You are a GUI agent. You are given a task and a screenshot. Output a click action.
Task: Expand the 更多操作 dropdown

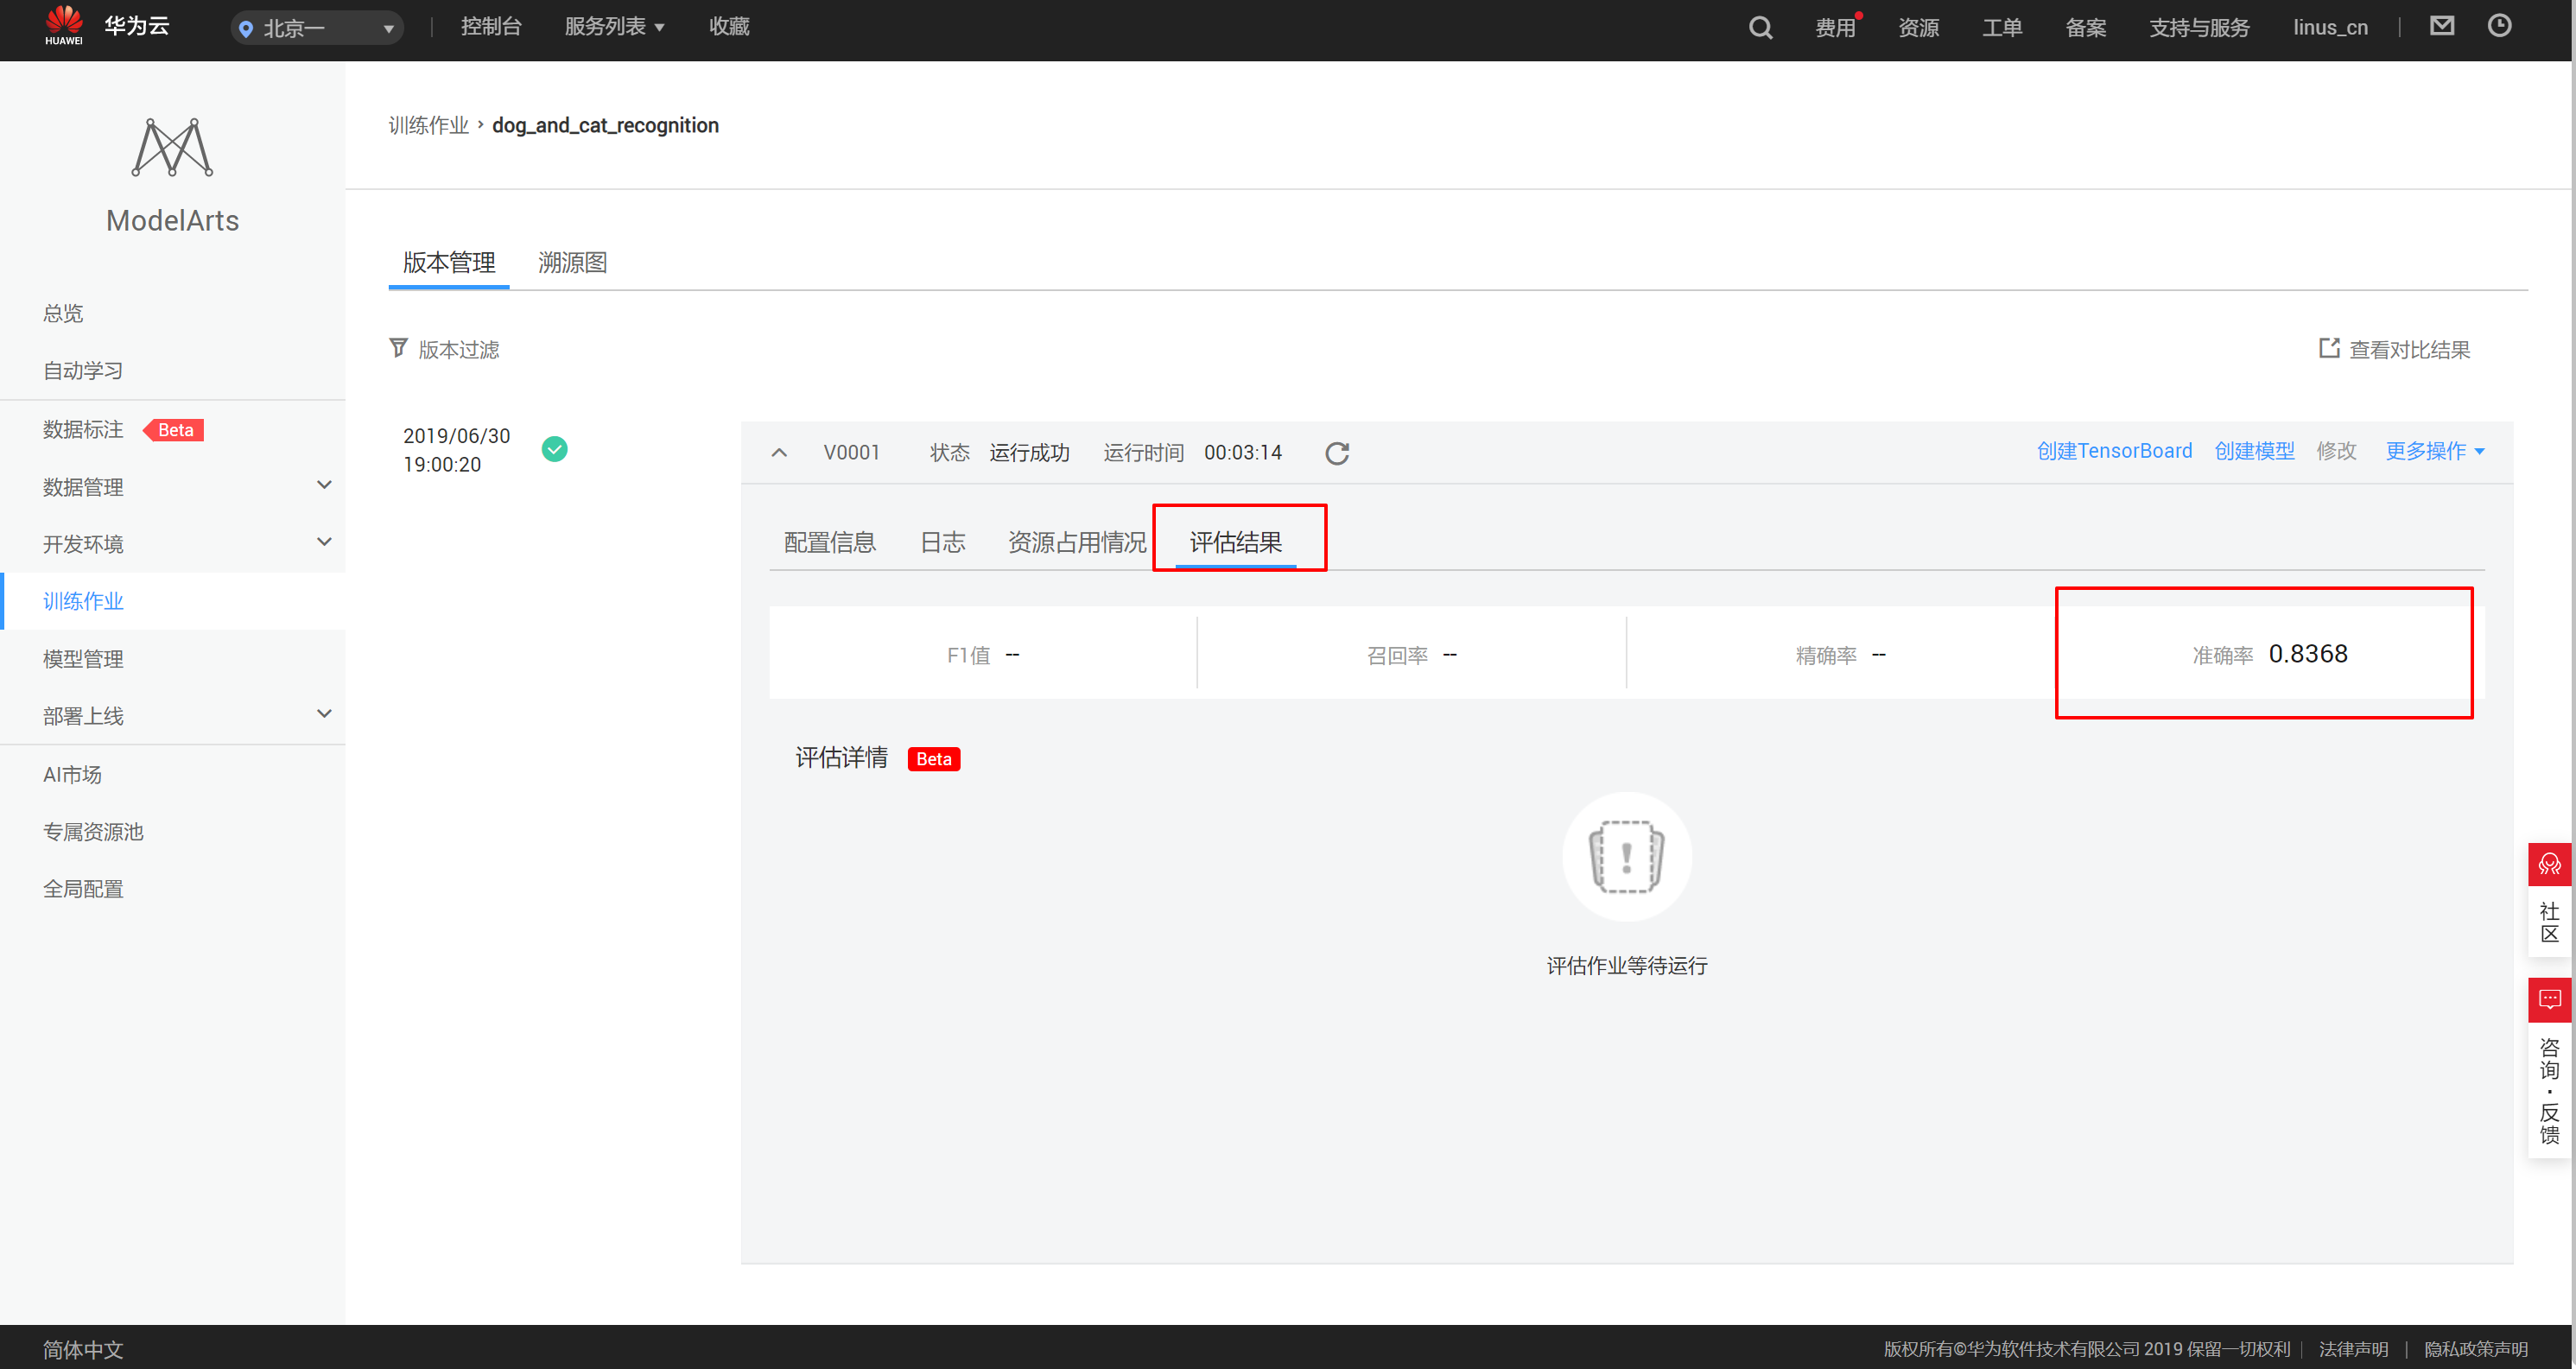tap(2434, 451)
